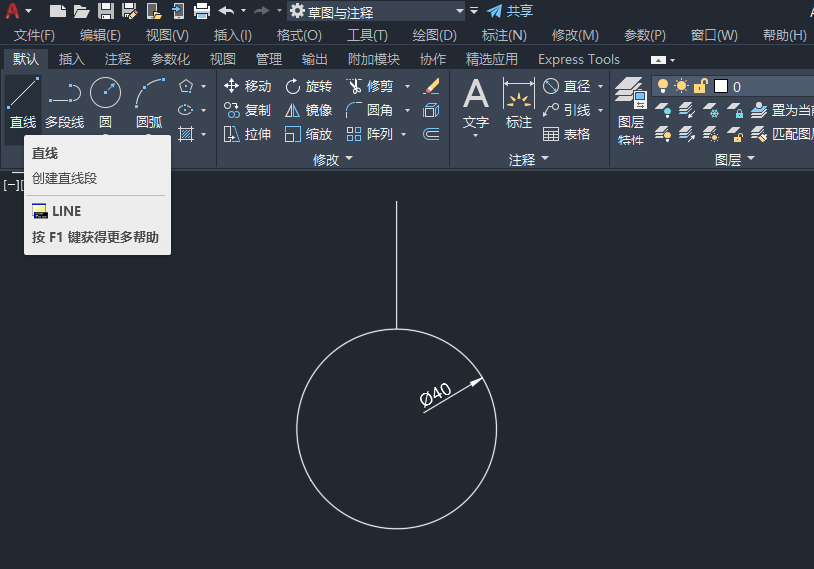Image resolution: width=814 pixels, height=569 pixels.
Task: Click the Erase tool icon
Action: (431, 86)
